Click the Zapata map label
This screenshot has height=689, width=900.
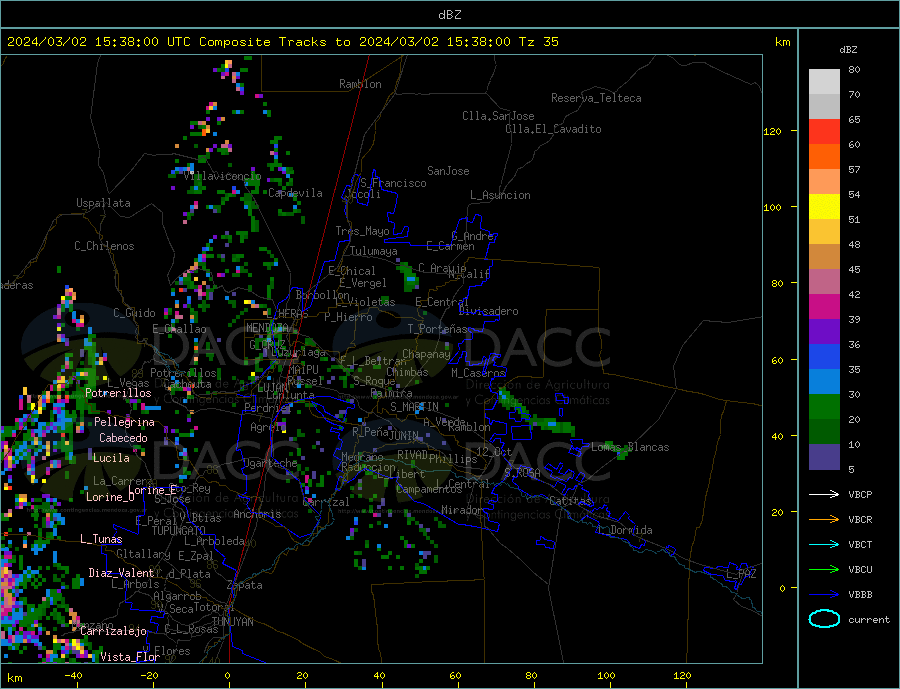(245, 585)
